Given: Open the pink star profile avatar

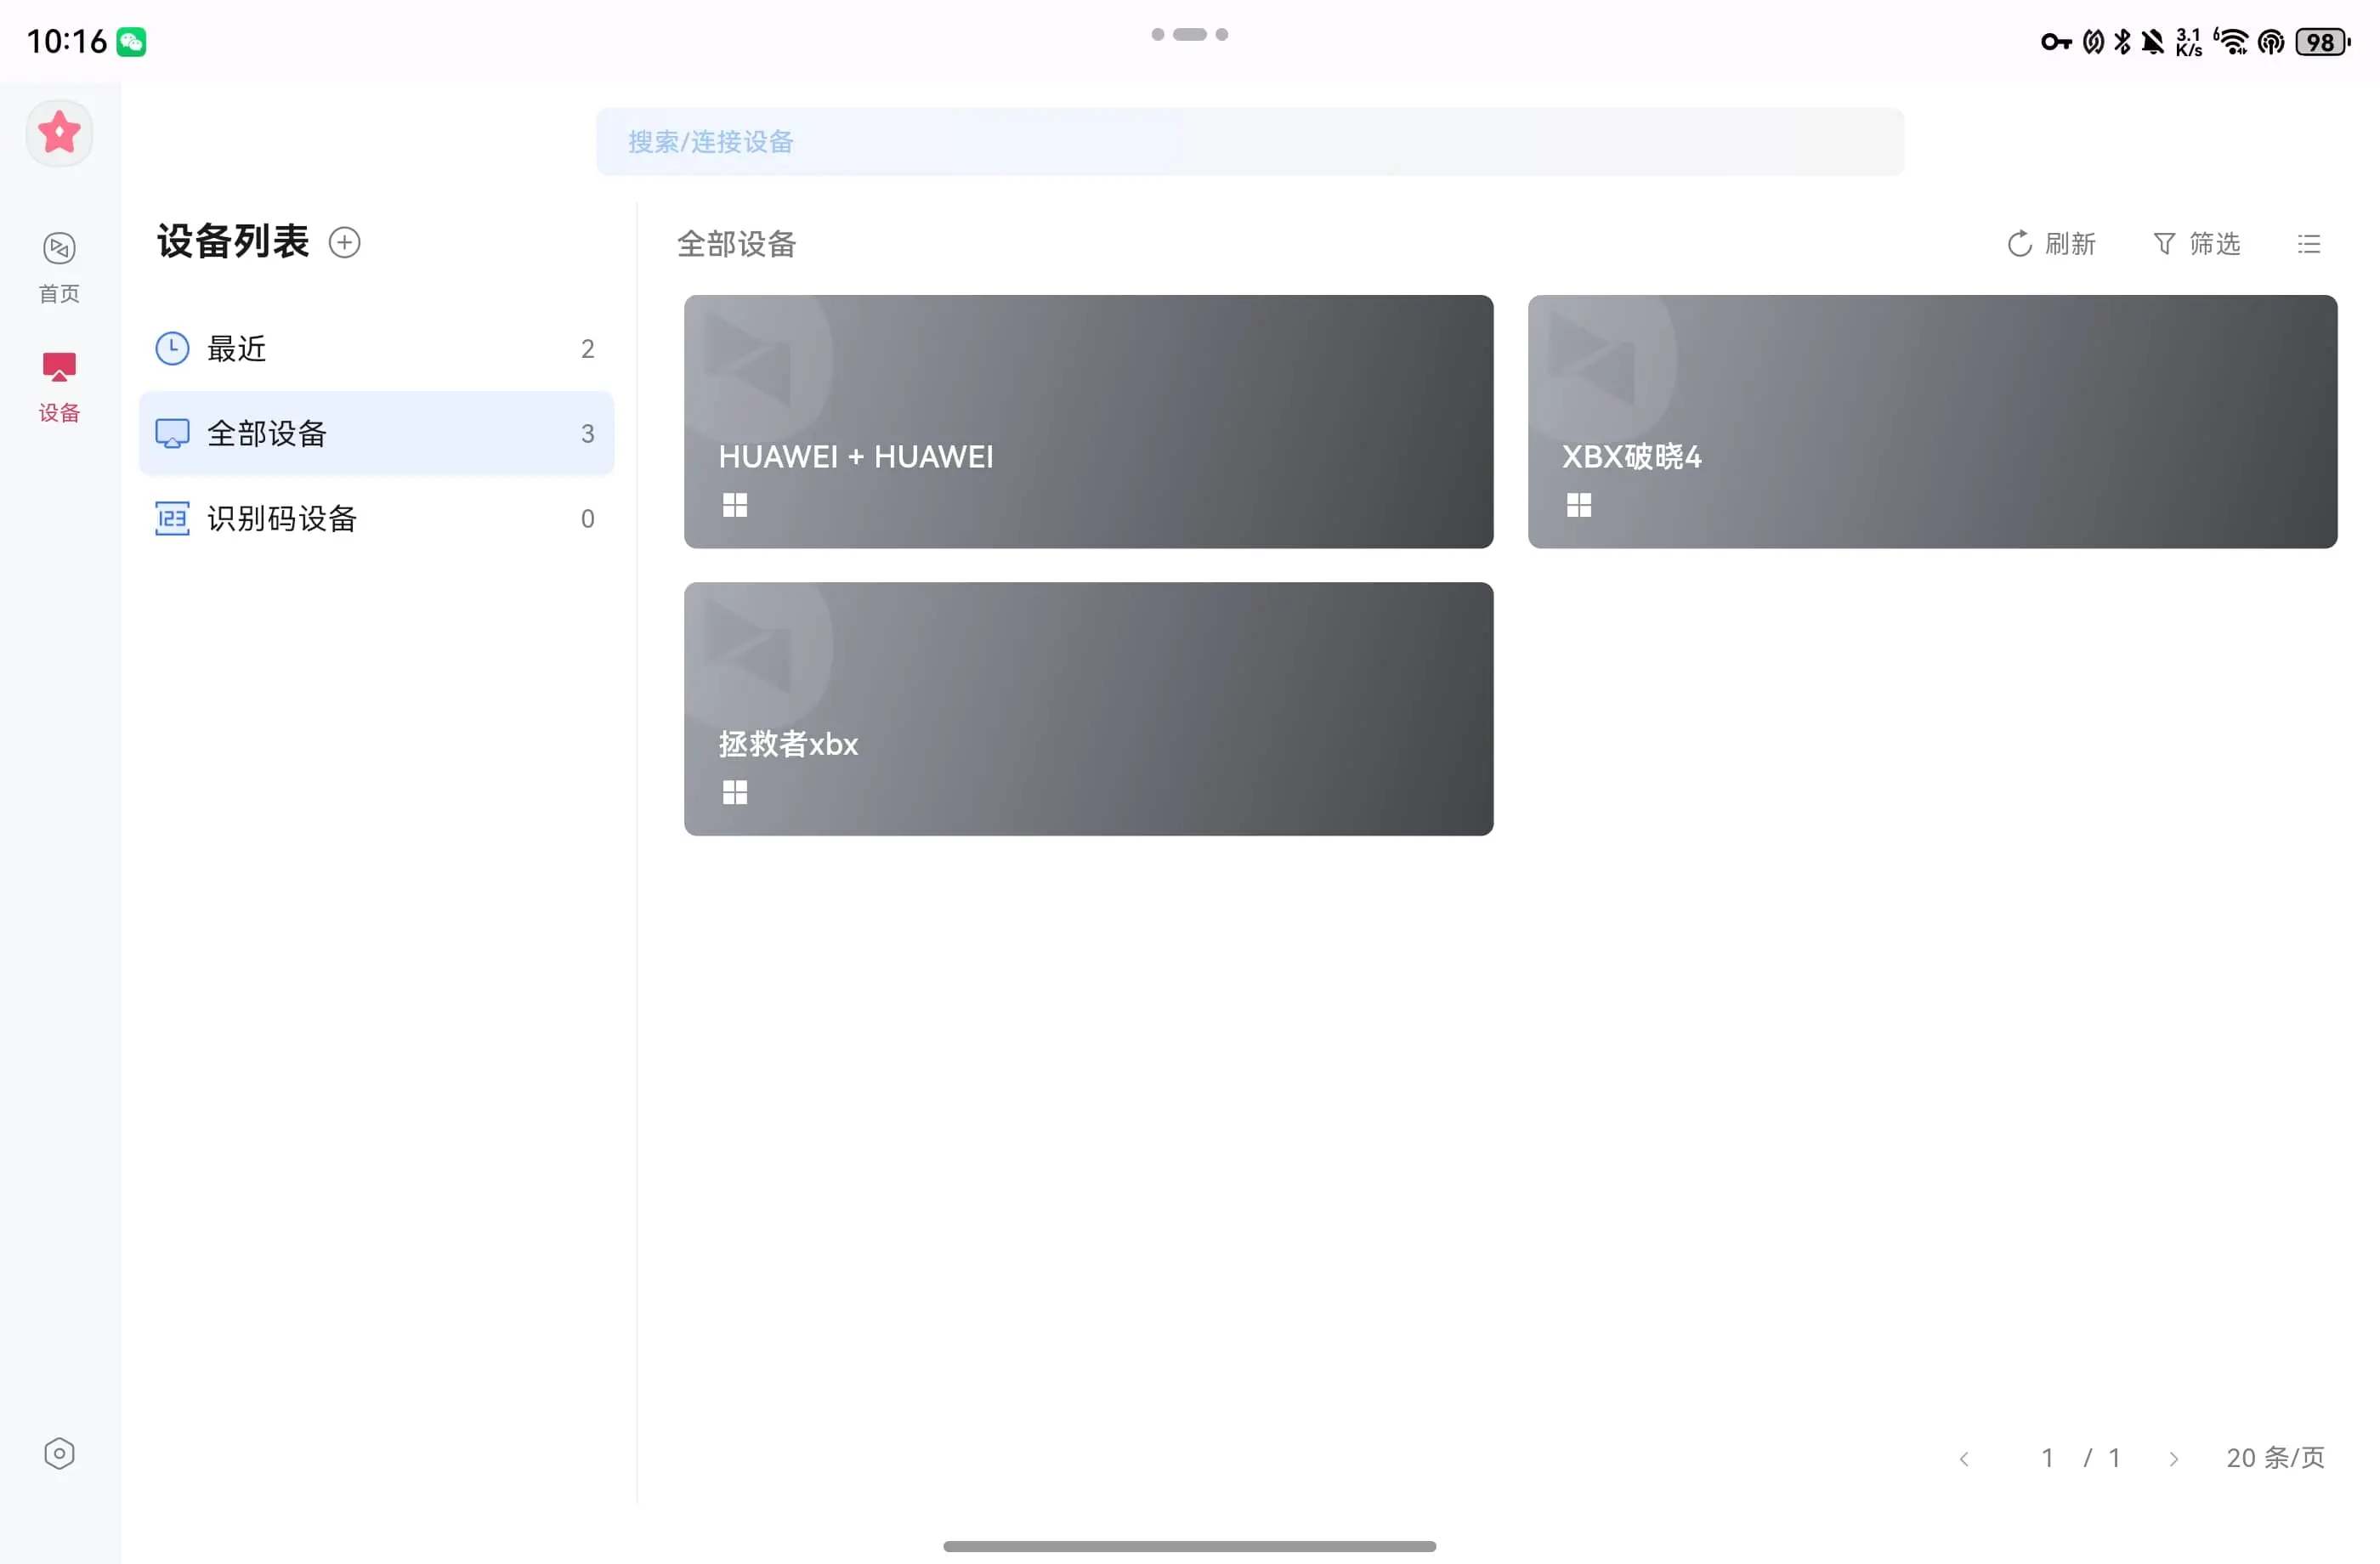Looking at the screenshot, I should click(59, 133).
